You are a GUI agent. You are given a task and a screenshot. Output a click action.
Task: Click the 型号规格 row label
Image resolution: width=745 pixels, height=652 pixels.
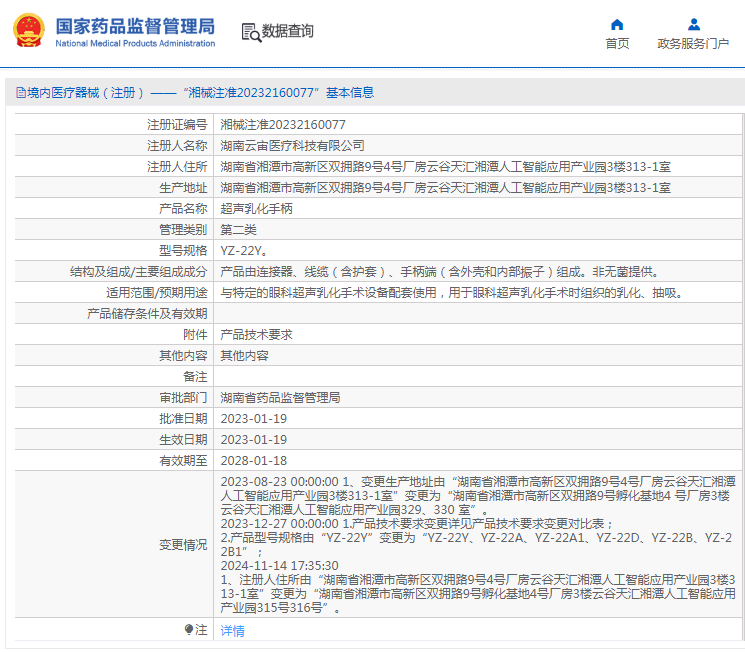183,250
